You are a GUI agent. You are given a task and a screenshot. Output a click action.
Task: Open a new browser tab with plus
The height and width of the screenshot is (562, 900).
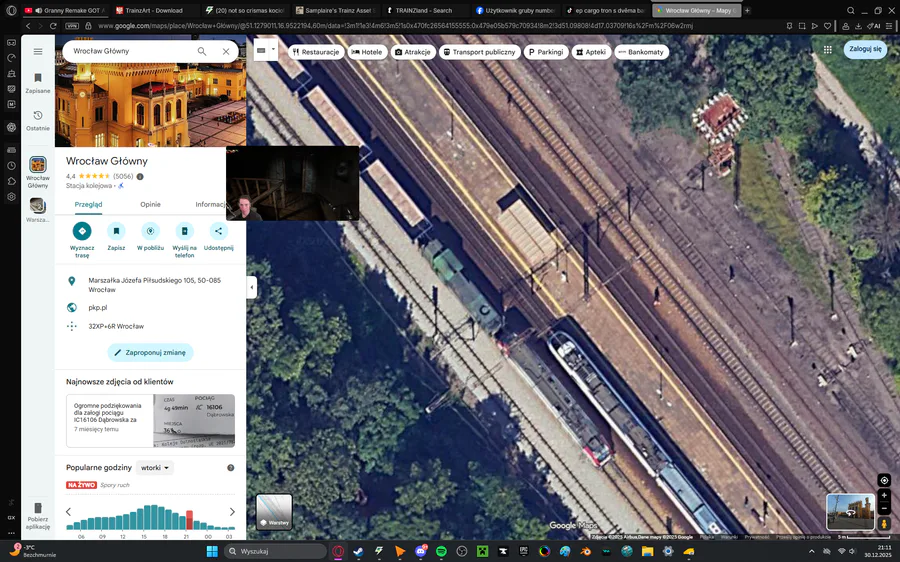click(x=747, y=10)
